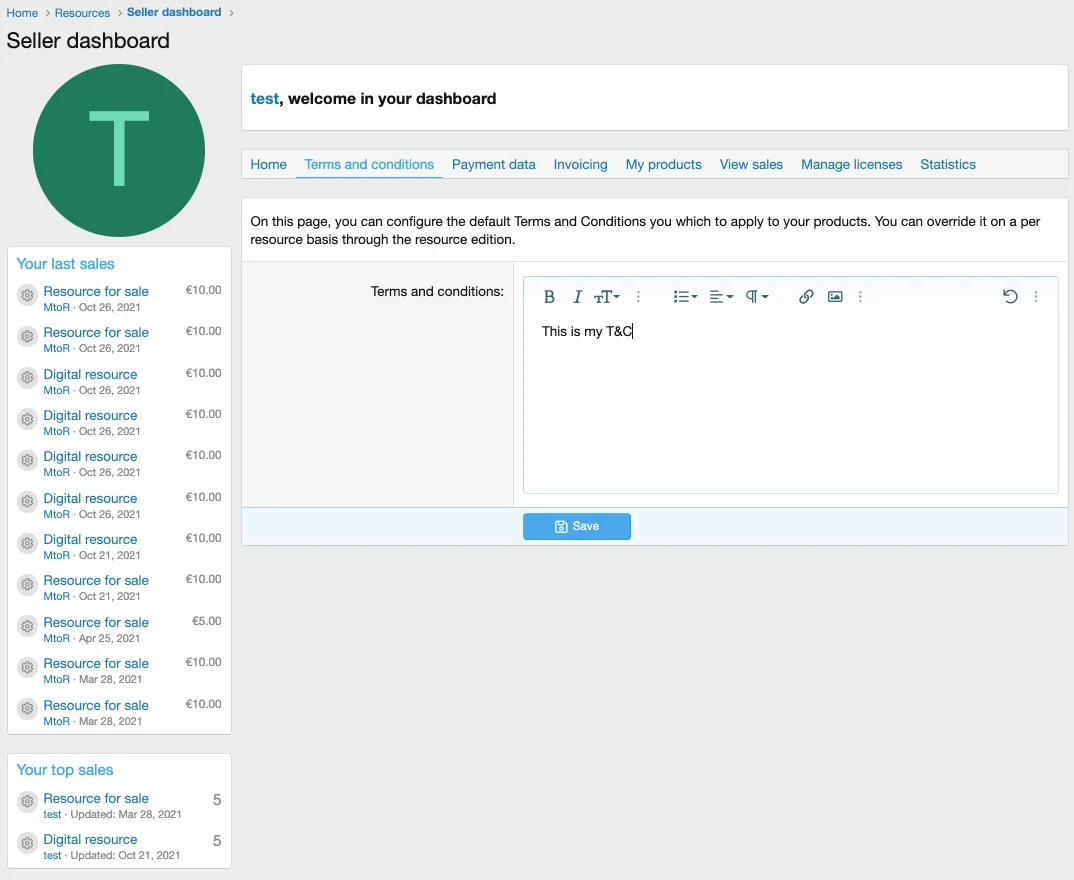Image resolution: width=1074 pixels, height=880 pixels.
Task: Click gear icon beside top sales Resource for sale
Action: pos(27,801)
